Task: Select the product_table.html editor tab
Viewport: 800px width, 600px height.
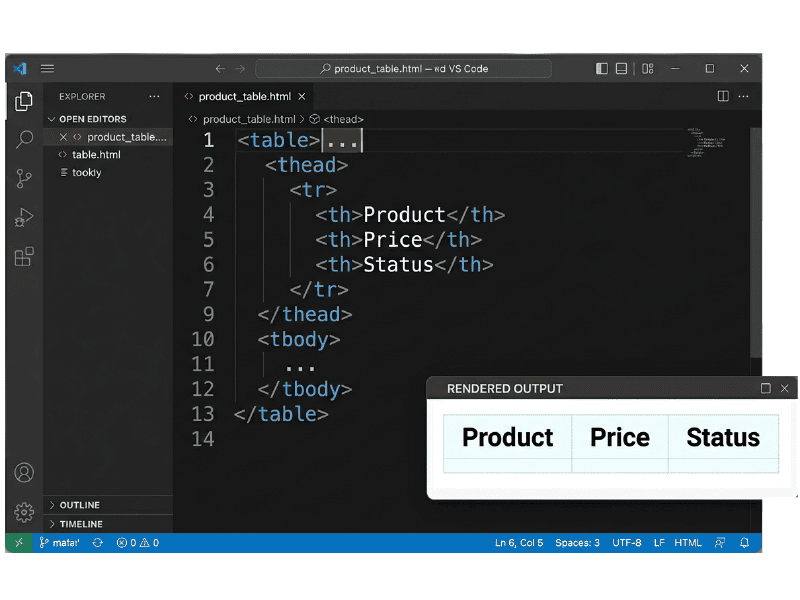Action: click(245, 96)
